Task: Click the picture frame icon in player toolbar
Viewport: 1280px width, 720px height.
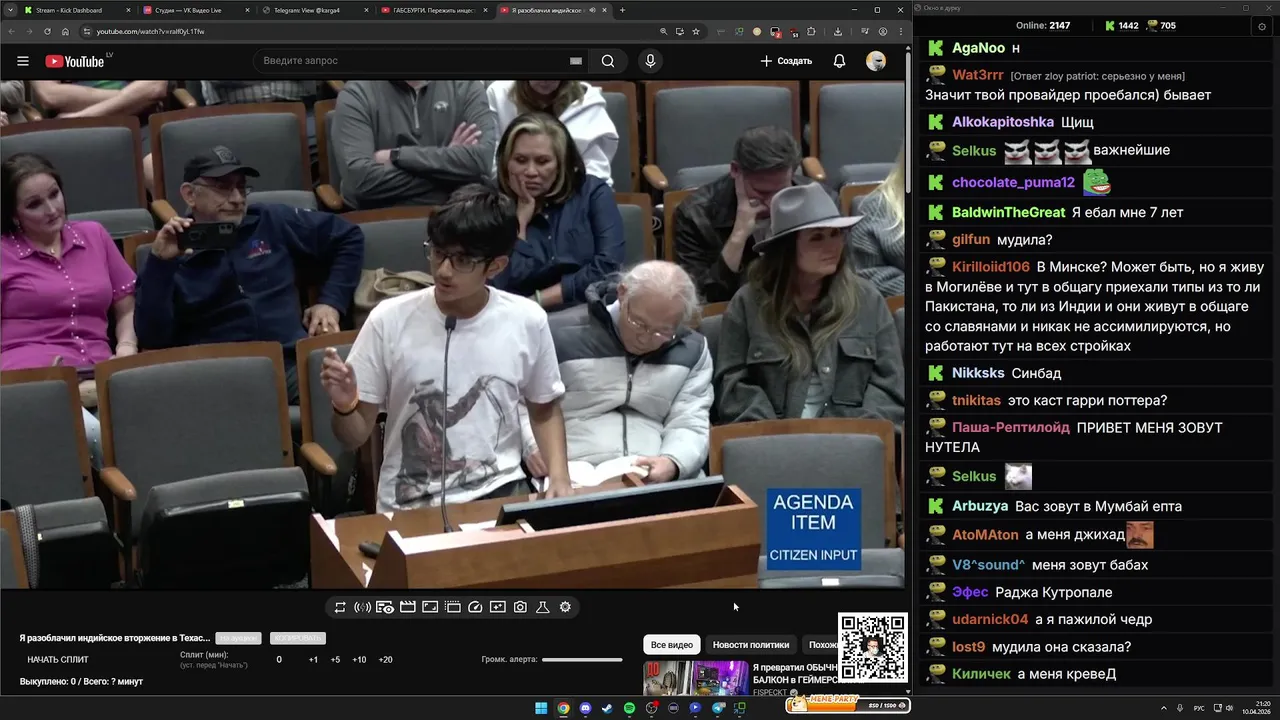Action: pyautogui.click(x=430, y=607)
